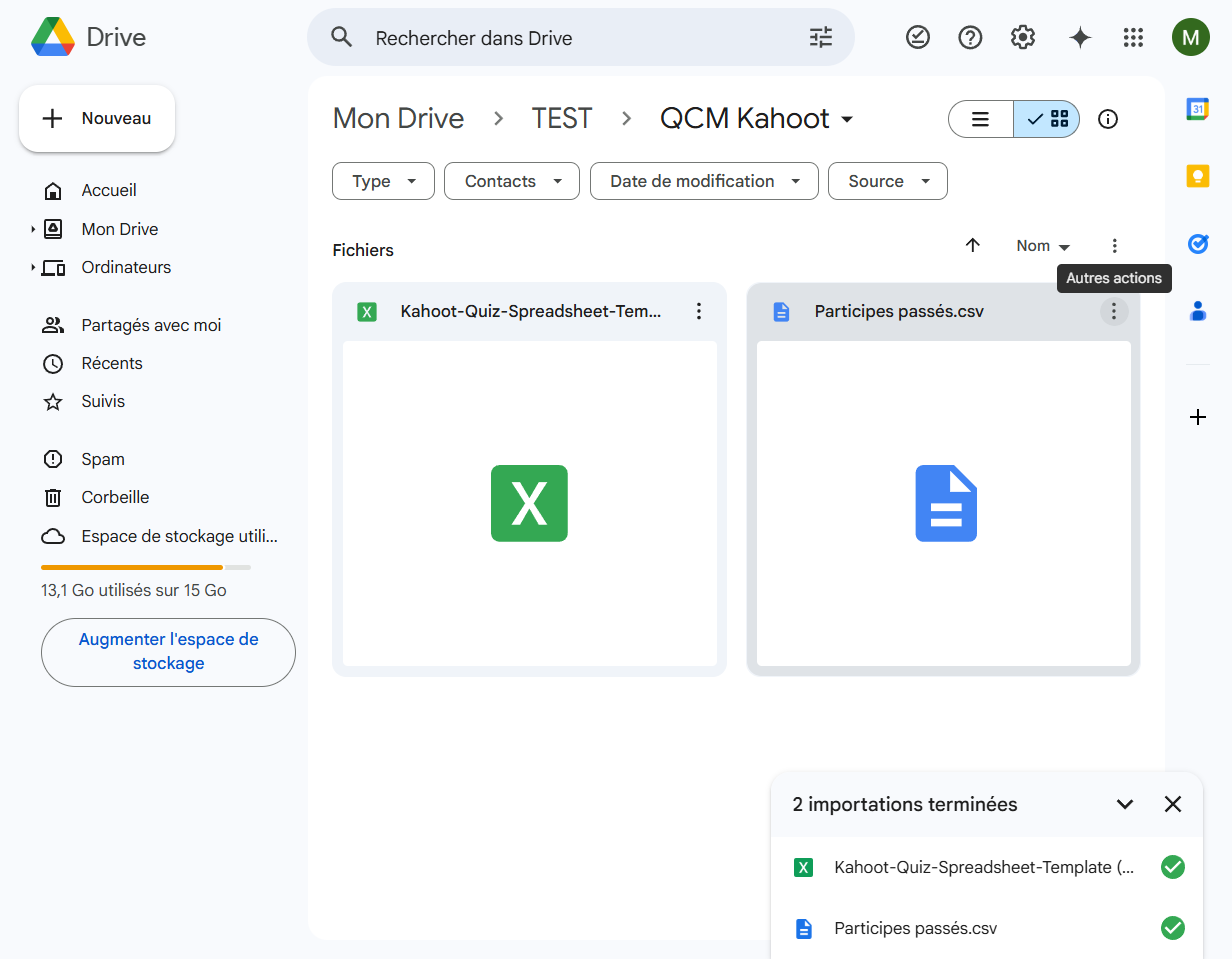The height and width of the screenshot is (959, 1232).
Task: Click Kahoot-Quiz-Spreadsheet-Template in import list
Action: click(984, 867)
